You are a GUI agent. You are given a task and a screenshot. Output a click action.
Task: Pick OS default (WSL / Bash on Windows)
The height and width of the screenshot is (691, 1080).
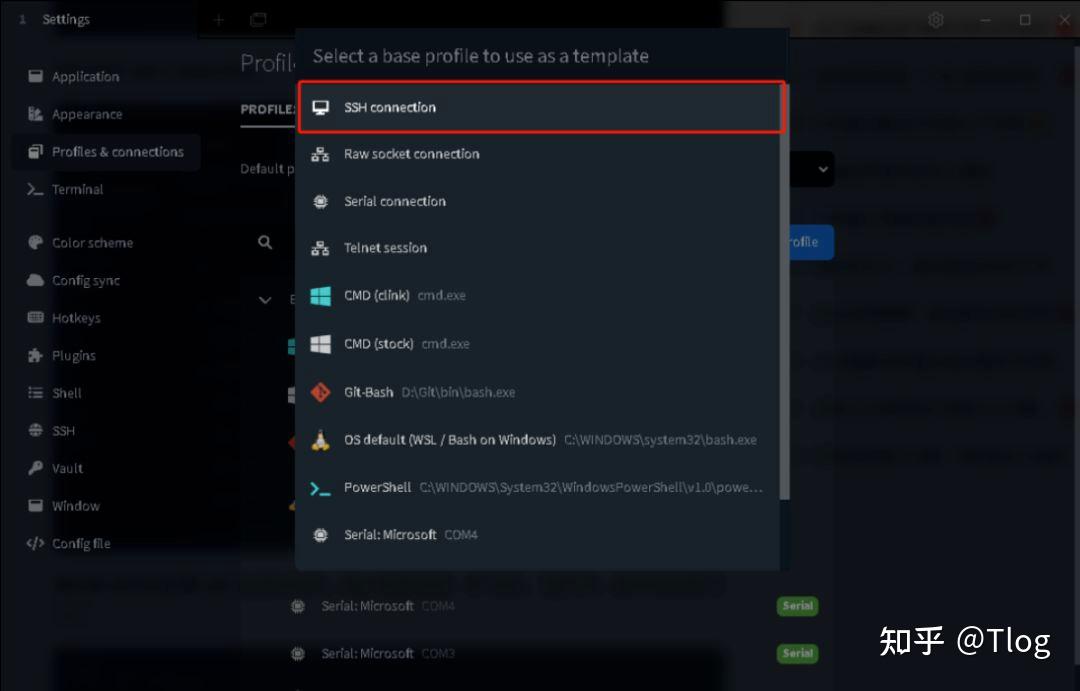(539, 440)
